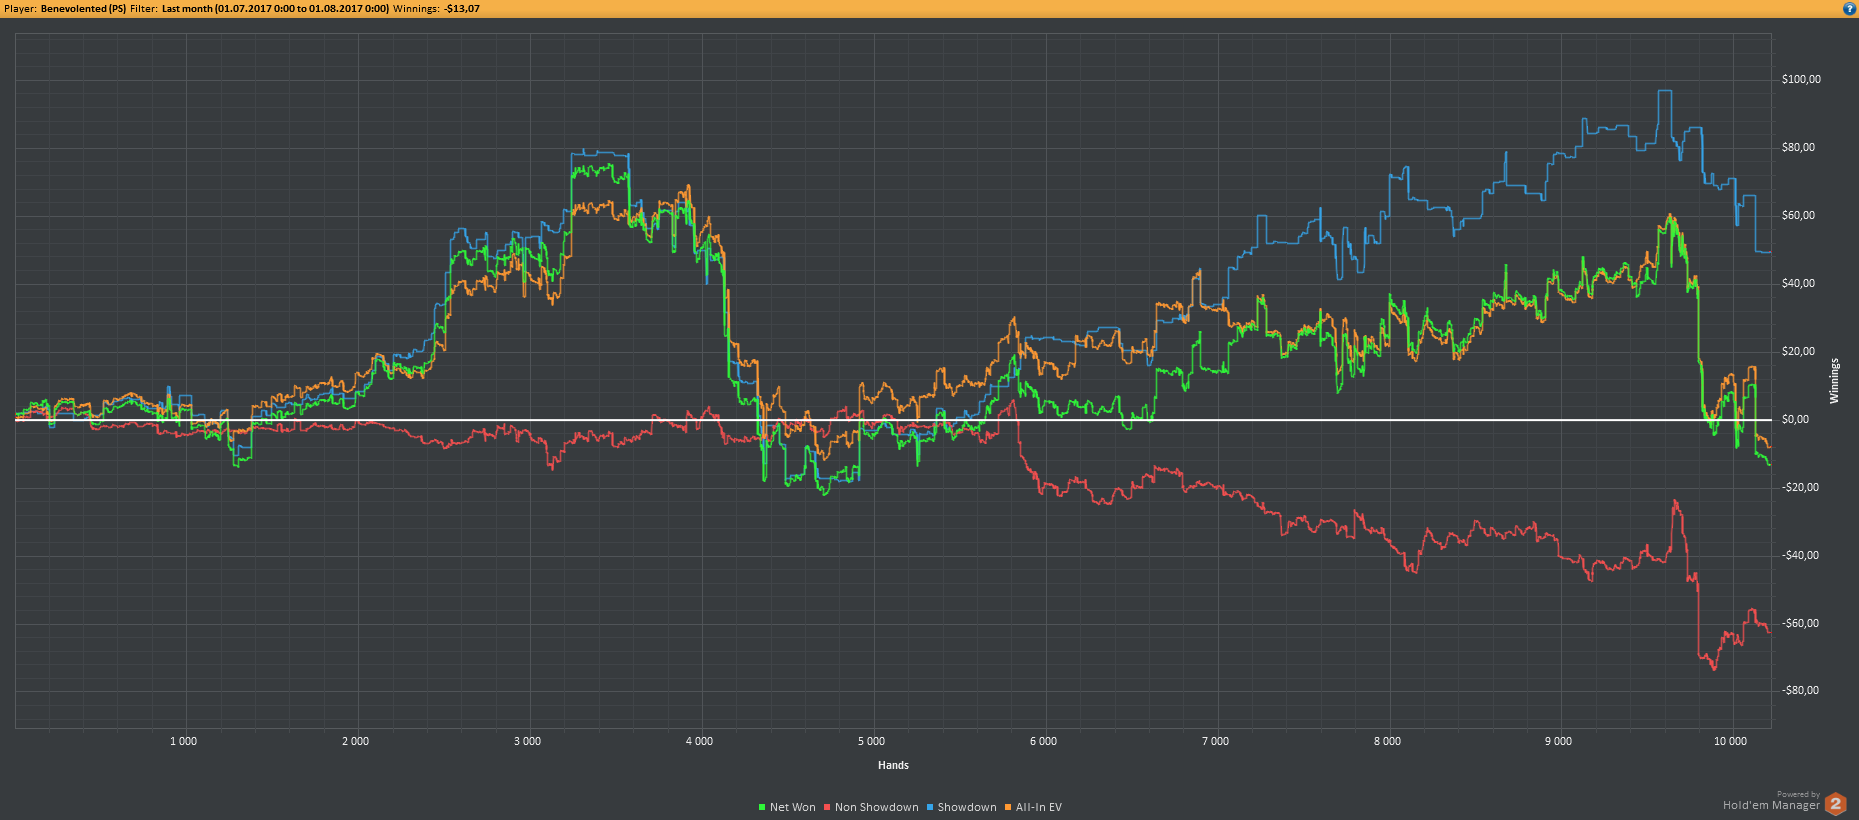Click the red Non Showdown legend swatch
The width and height of the screenshot is (1859, 820).
827,807
